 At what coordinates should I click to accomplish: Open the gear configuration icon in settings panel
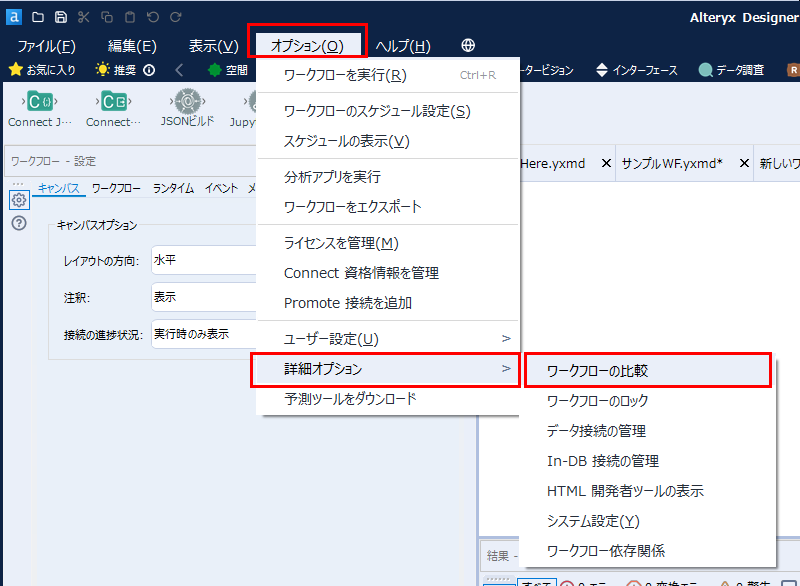[x=18, y=200]
